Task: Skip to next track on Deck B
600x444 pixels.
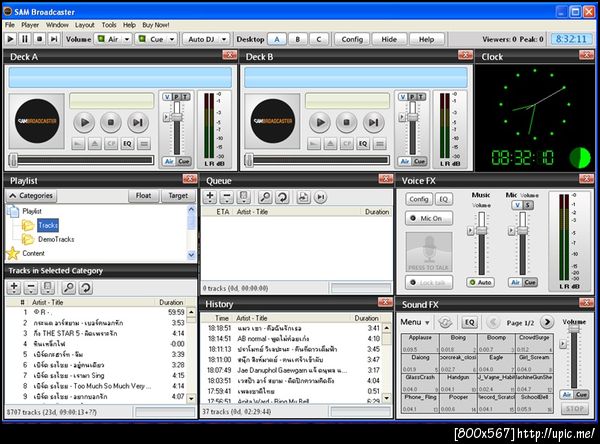Action: 373,122
